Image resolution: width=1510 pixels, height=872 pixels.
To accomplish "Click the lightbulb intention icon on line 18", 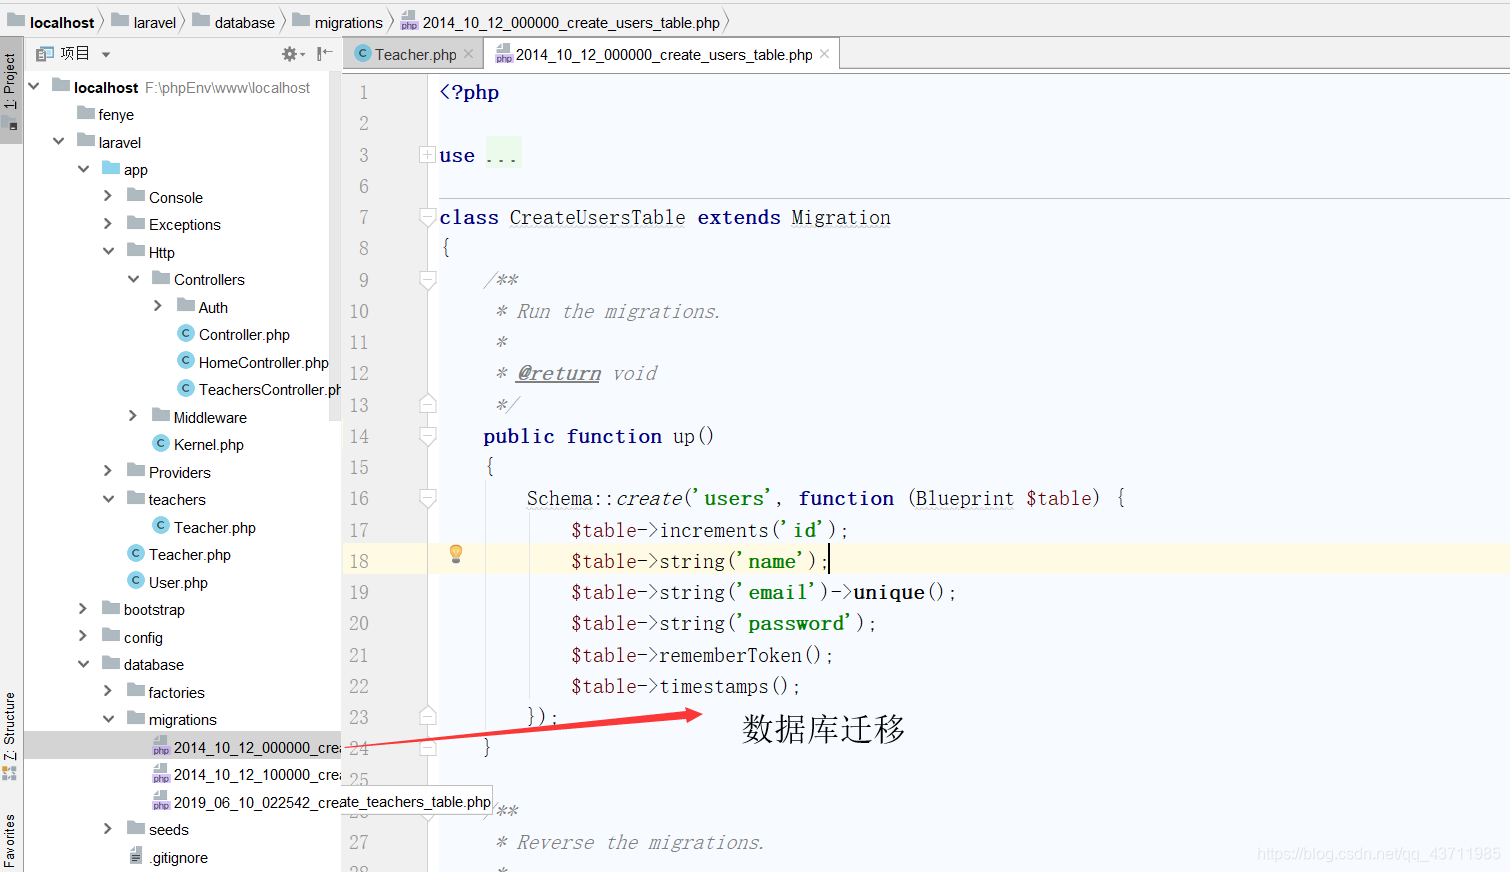I will tap(456, 553).
